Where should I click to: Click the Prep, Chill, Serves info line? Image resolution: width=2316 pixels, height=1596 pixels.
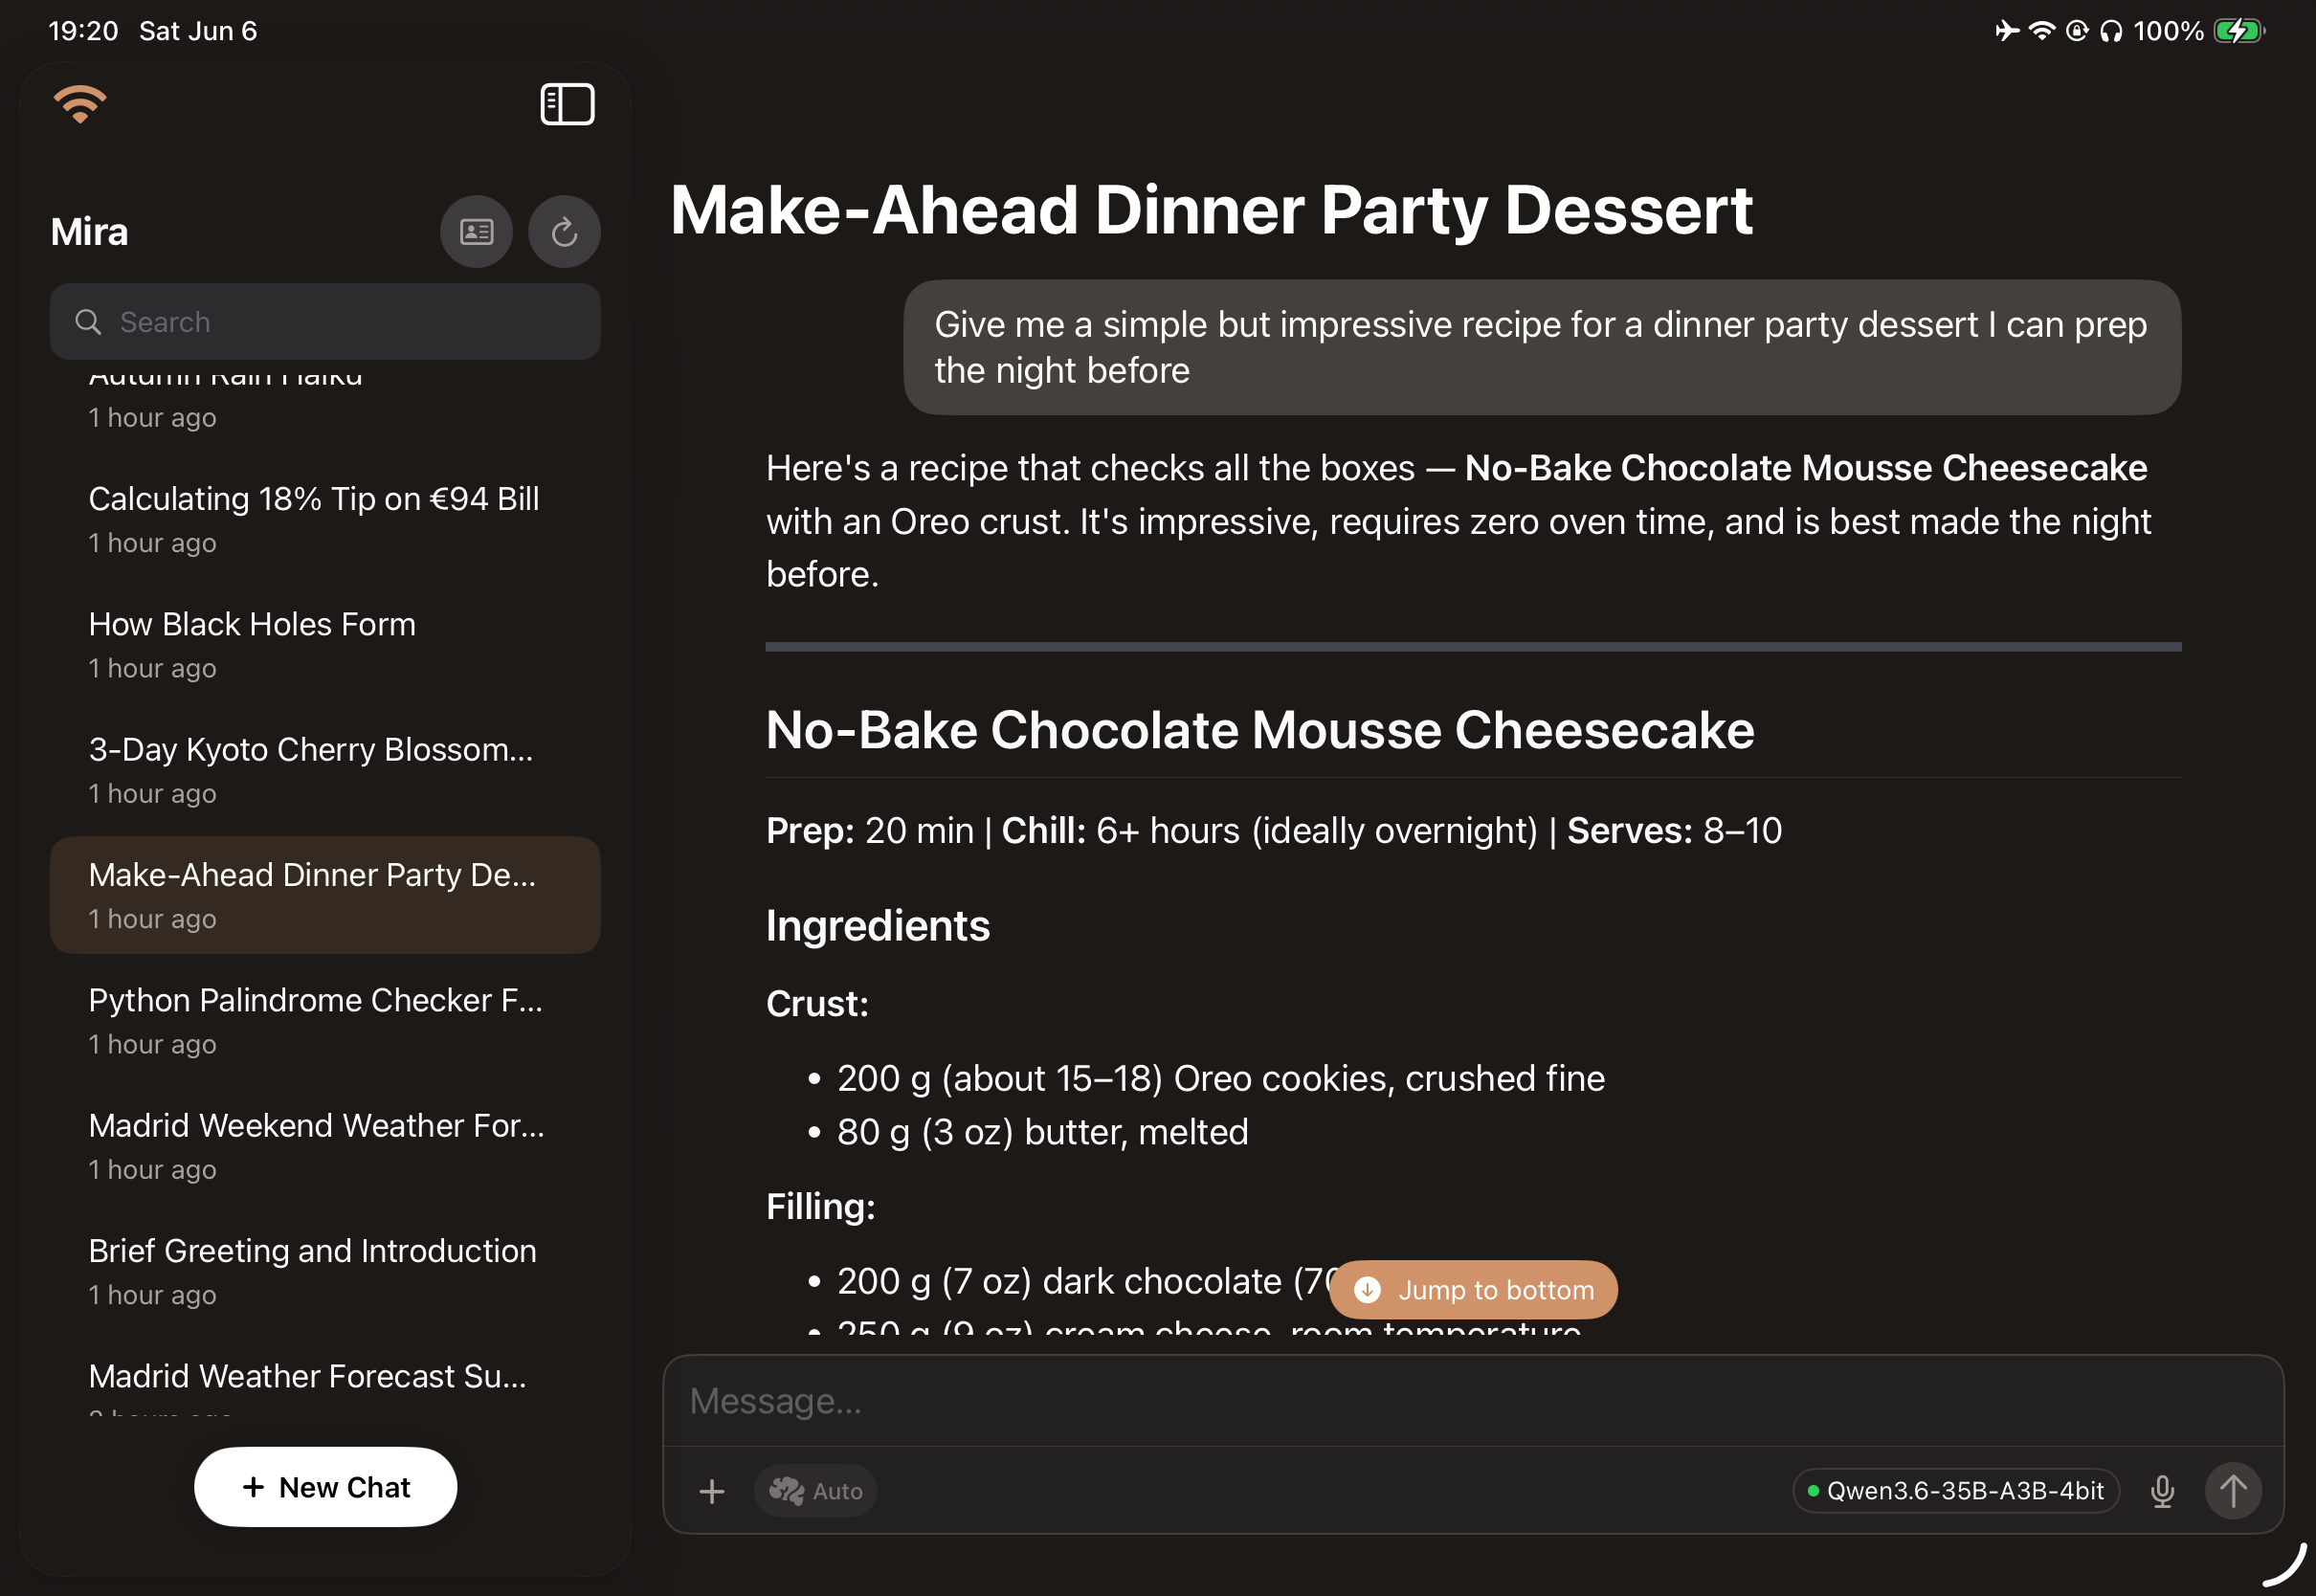(1274, 830)
